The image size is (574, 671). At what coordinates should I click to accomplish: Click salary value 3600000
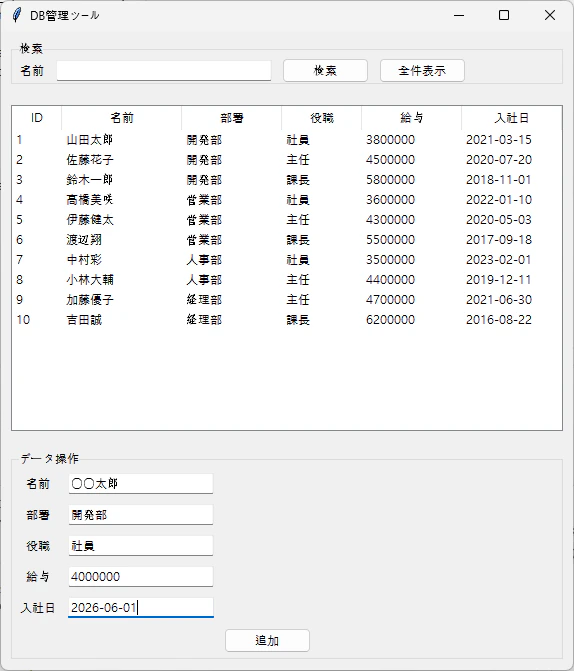(390, 200)
